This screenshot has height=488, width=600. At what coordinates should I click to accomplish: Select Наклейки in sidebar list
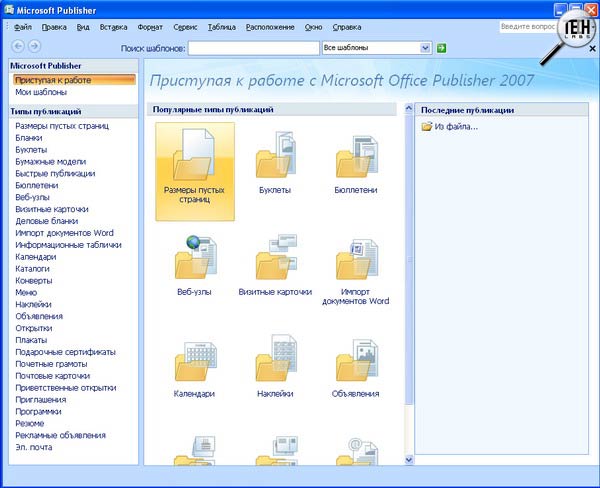pos(33,304)
